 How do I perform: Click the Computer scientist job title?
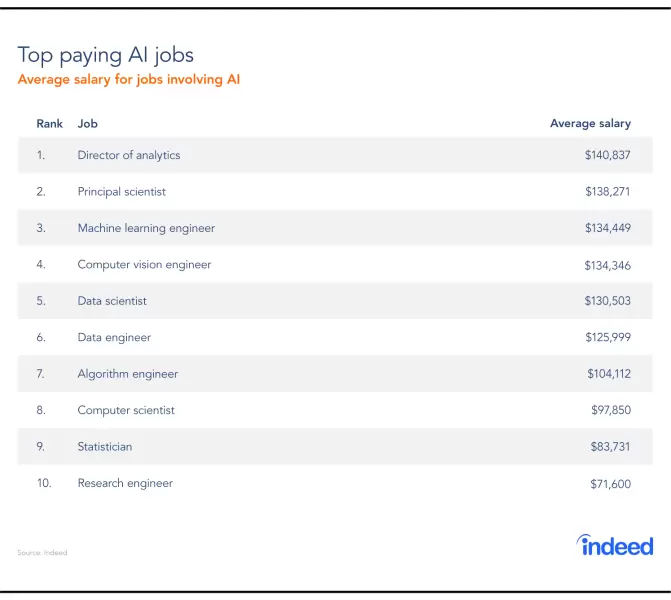[126, 410]
